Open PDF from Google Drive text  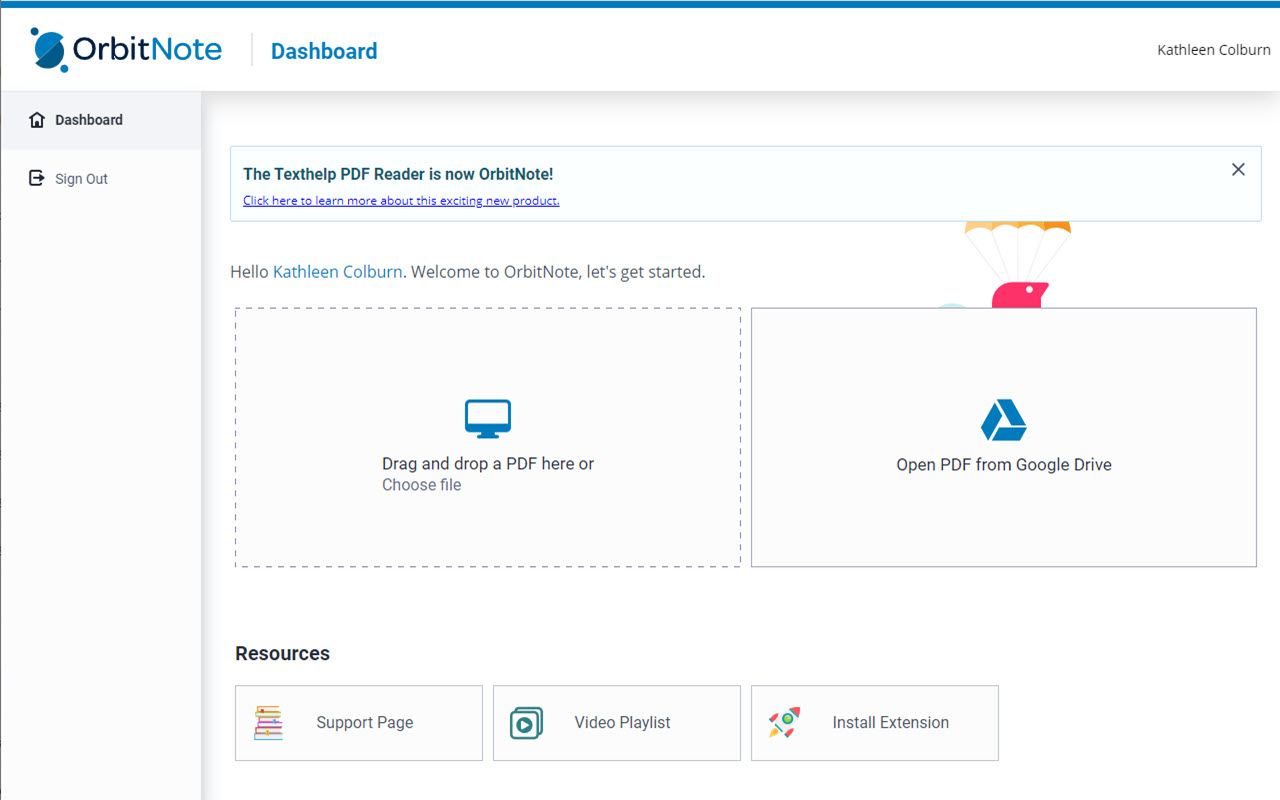tap(1003, 465)
